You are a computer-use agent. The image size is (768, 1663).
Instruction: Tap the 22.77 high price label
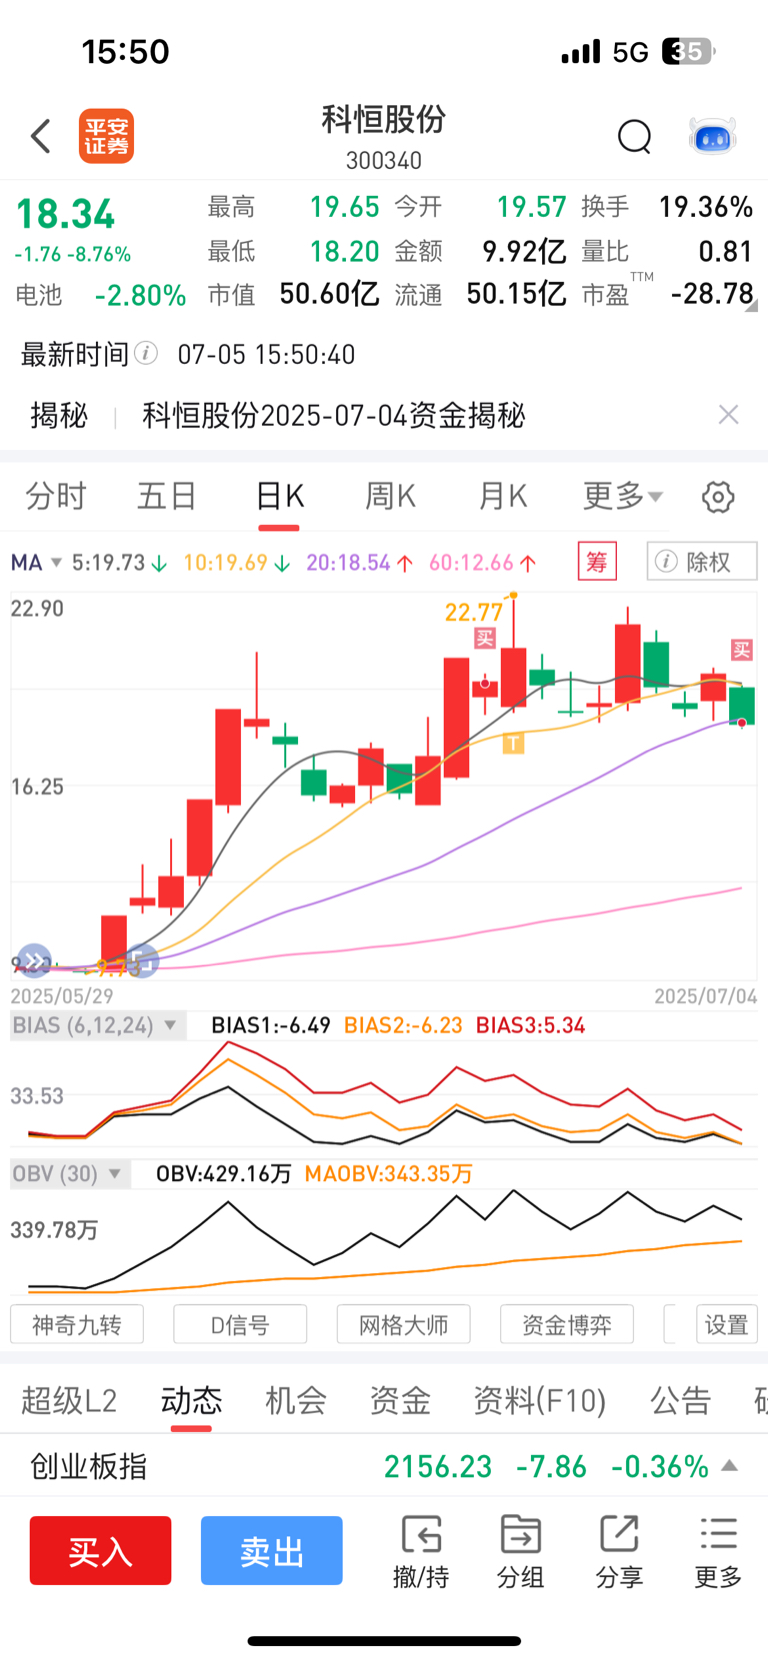[x=474, y=611]
